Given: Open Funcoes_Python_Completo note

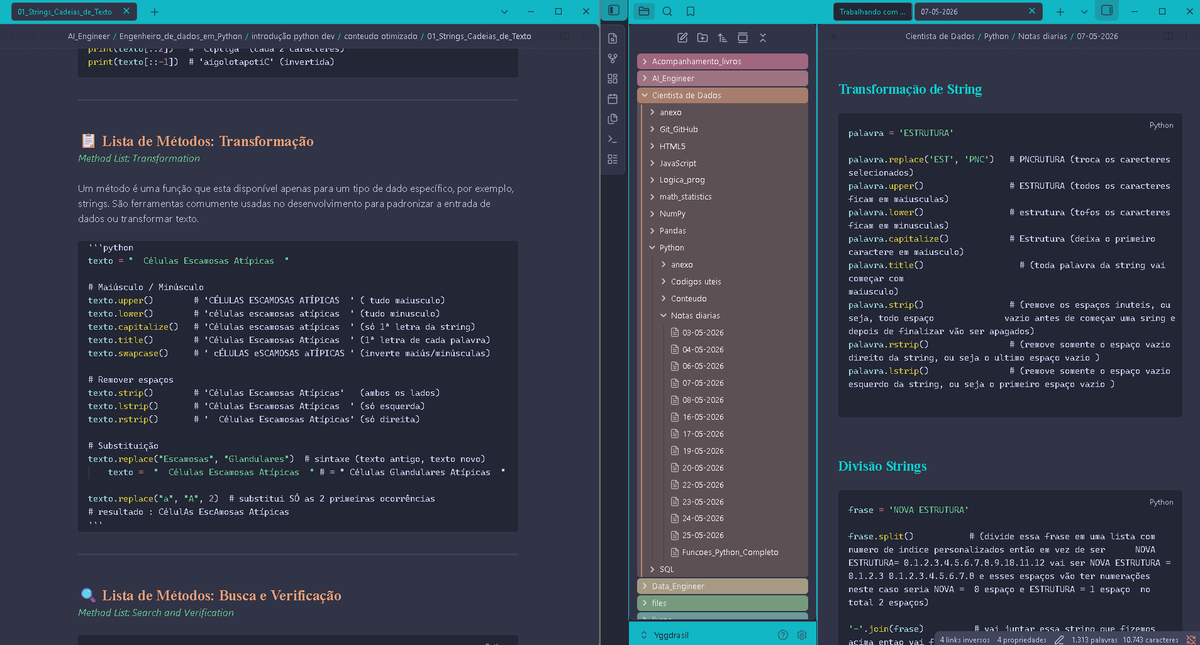Looking at the screenshot, I should (730, 552).
